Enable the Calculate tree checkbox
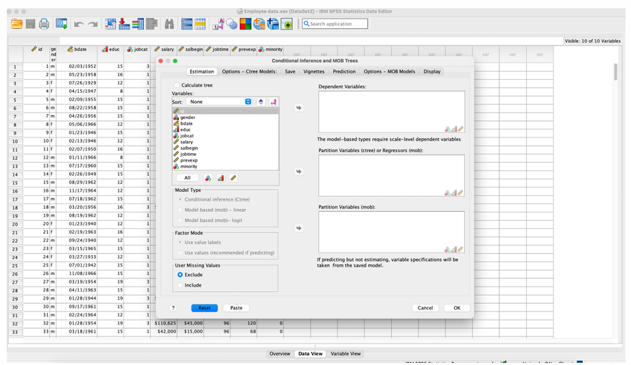Viewport: 631px width, 365px height. [177, 85]
